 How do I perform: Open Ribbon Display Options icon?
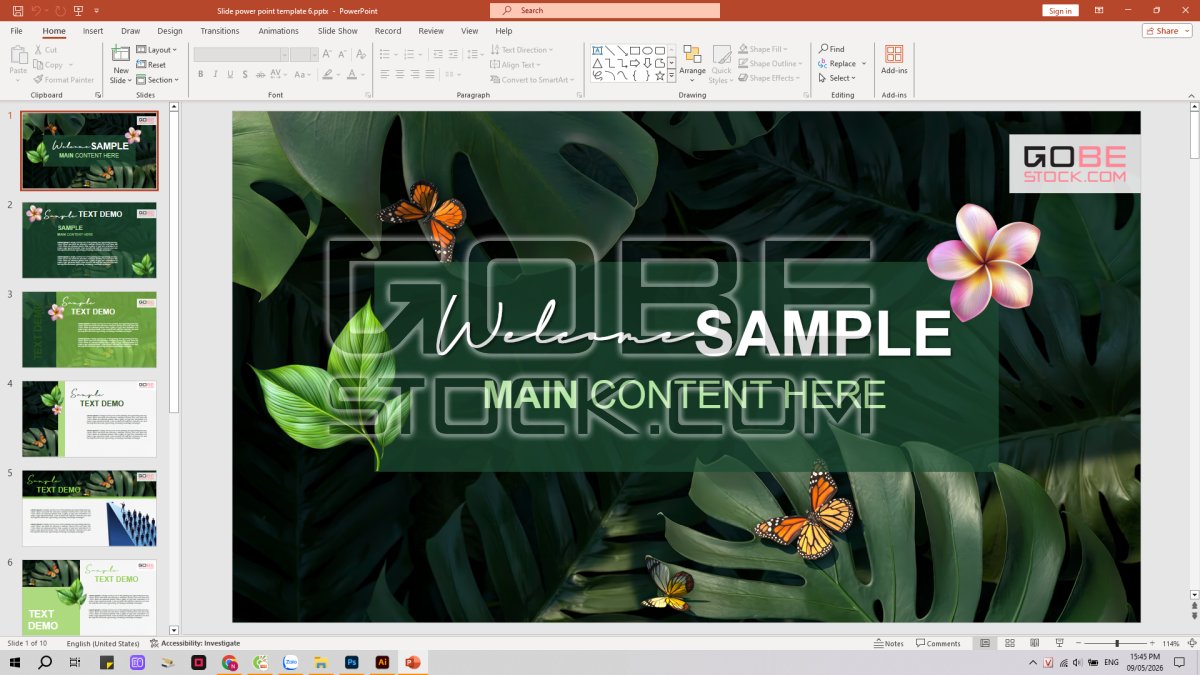(1099, 10)
